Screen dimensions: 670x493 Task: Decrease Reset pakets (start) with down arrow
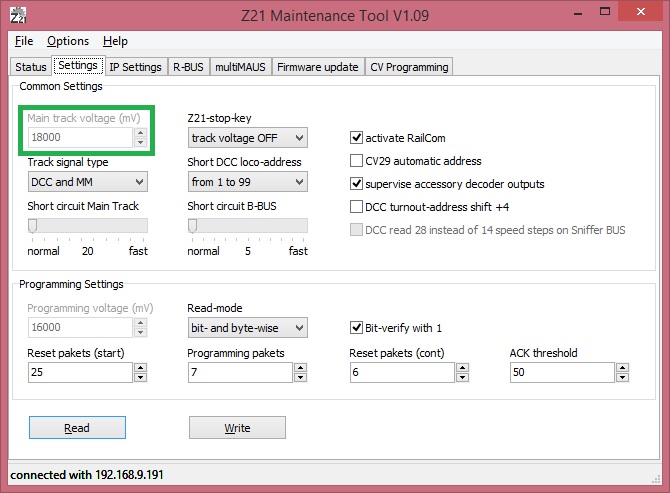pyautogui.click(x=141, y=377)
